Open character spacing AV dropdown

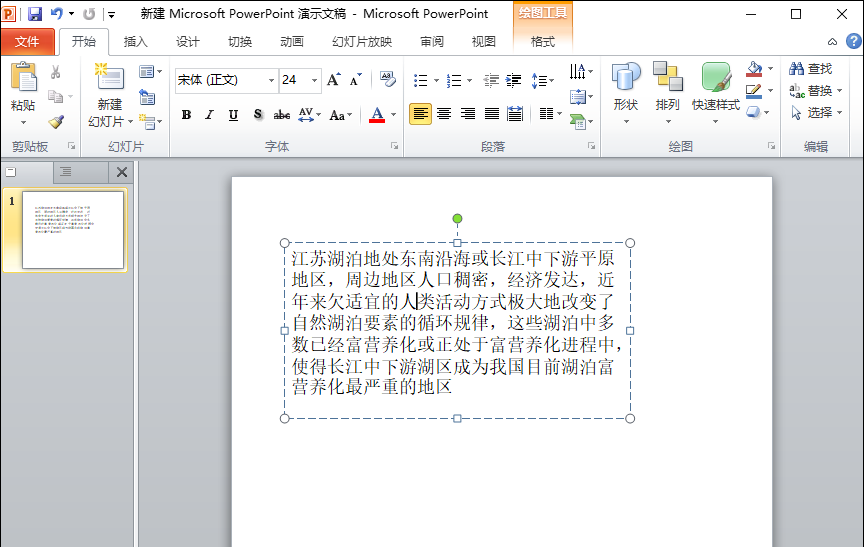[x=309, y=115]
